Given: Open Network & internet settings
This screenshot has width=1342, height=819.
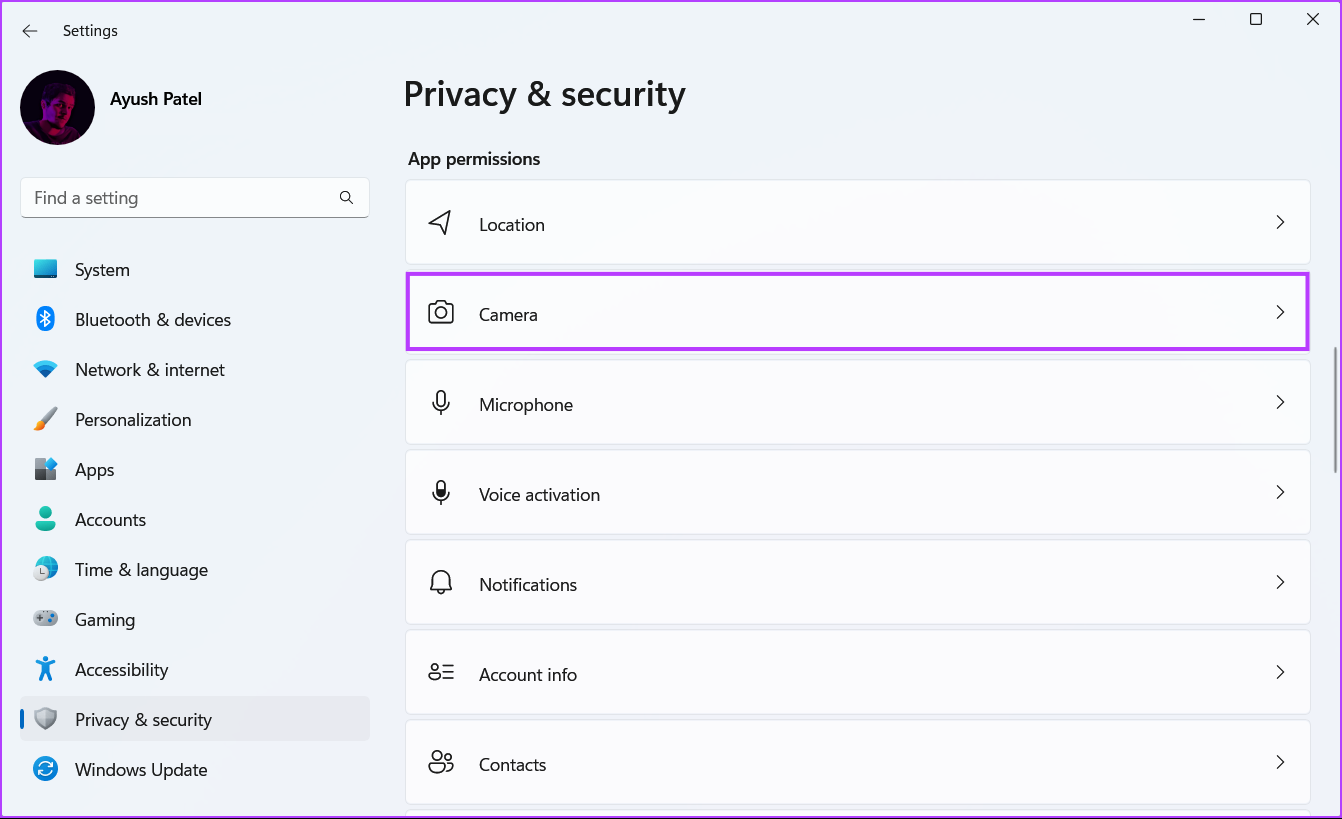Looking at the screenshot, I should pyautogui.click(x=150, y=369).
